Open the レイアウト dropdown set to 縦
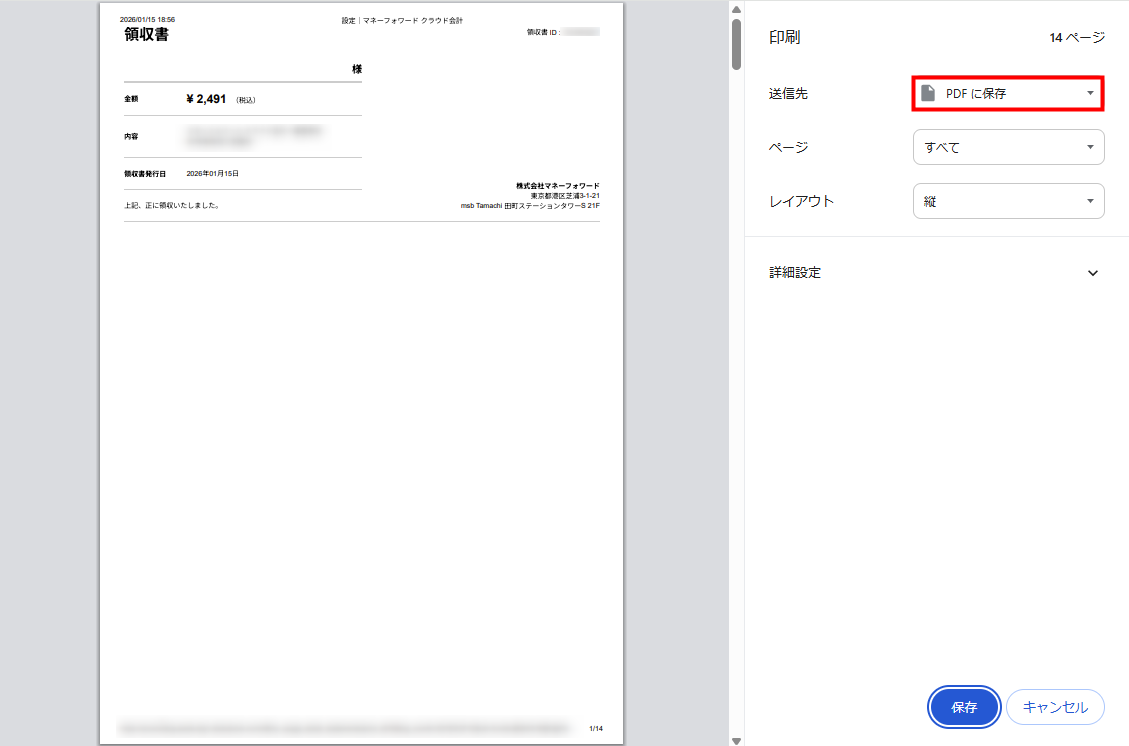1129x746 pixels. 1008,201
